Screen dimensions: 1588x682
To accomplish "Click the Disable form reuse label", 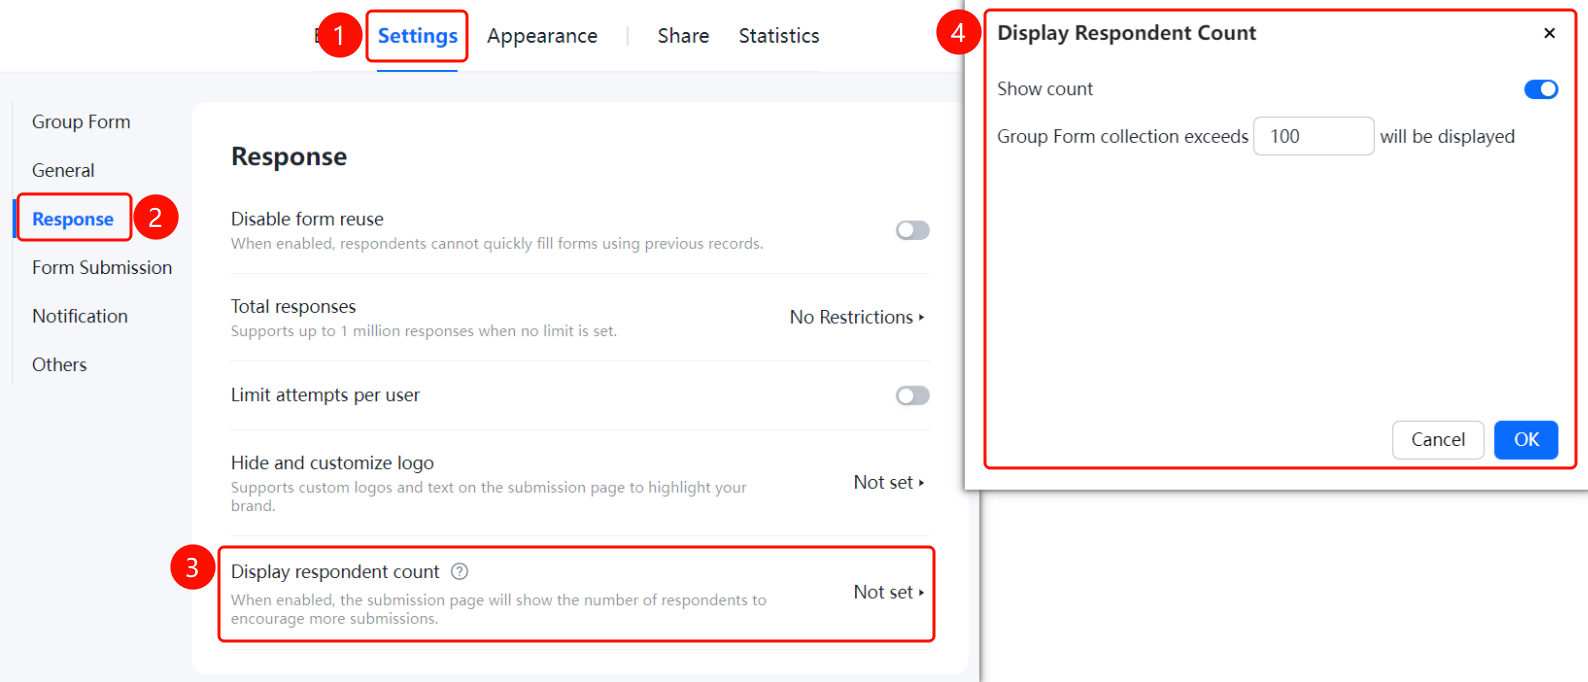I will pyautogui.click(x=307, y=219).
